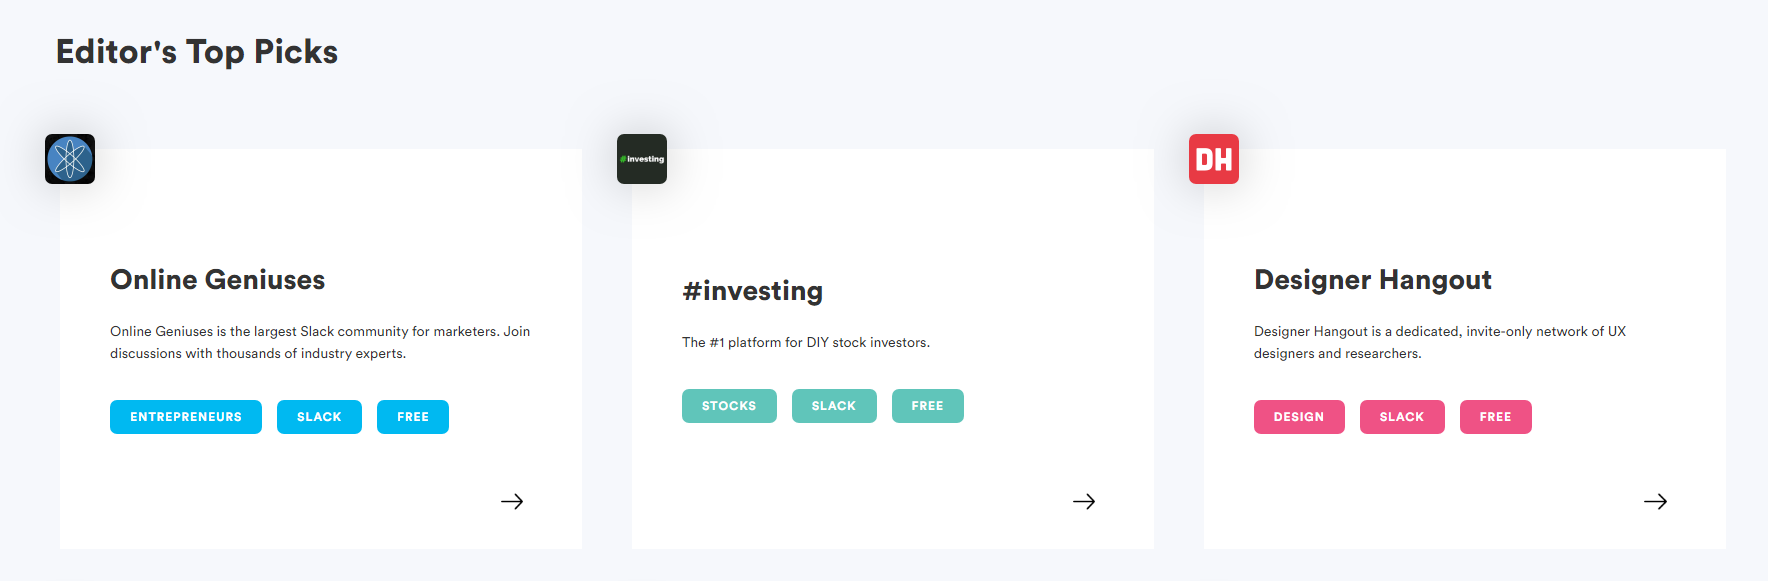Select the pink SLACK tag on Designer Hangout
Image resolution: width=1768 pixels, height=581 pixels.
pos(1402,417)
